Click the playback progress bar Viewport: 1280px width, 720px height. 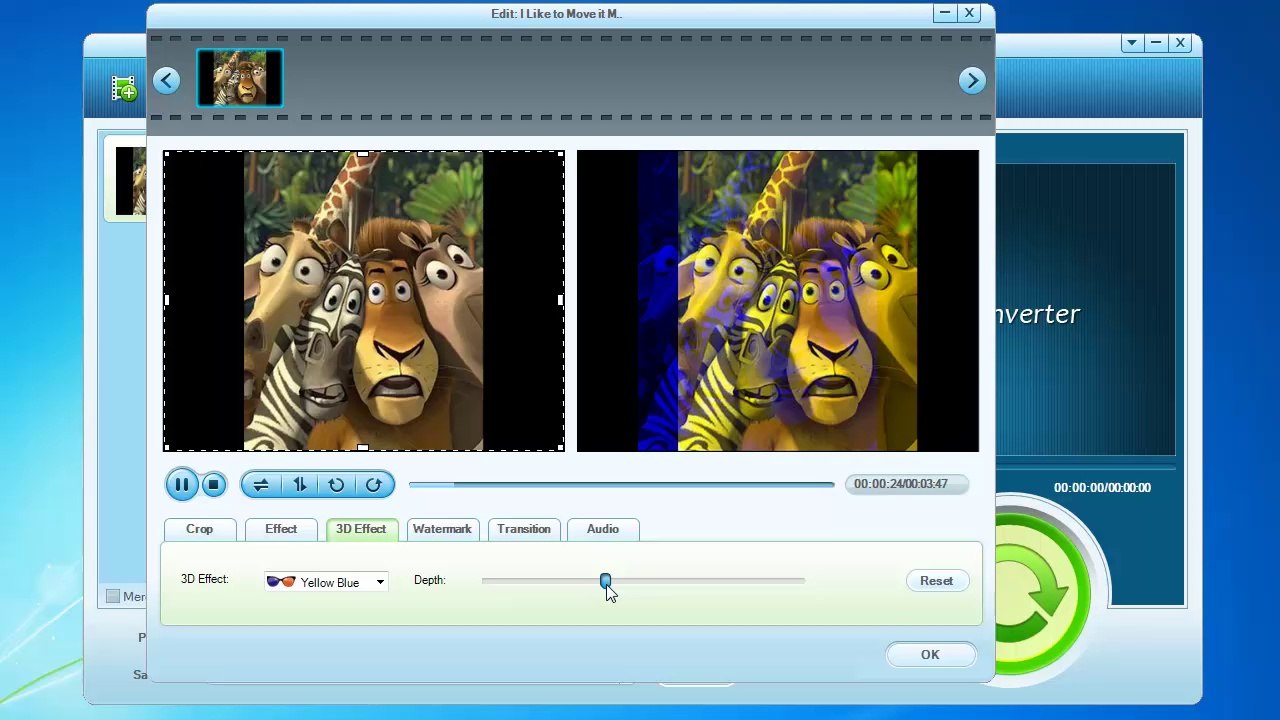point(621,484)
